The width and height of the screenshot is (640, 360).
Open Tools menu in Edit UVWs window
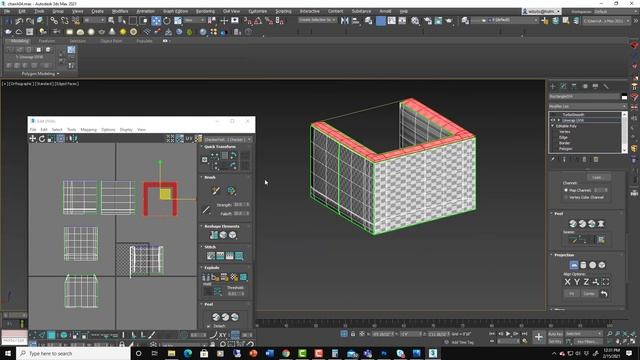(71, 129)
